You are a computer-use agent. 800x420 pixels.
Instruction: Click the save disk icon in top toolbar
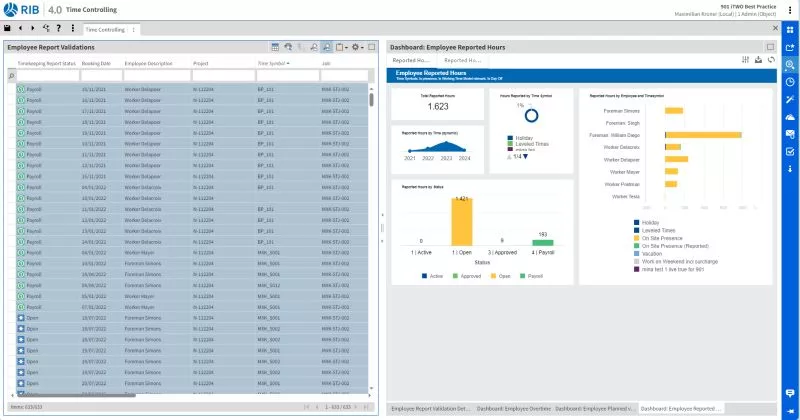point(7,28)
